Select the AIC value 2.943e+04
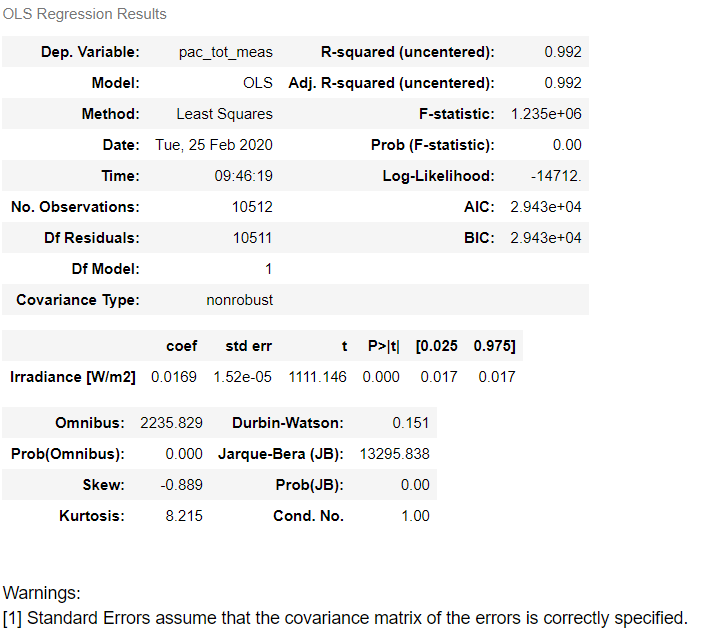This screenshot has height=641, width=702. click(x=546, y=207)
